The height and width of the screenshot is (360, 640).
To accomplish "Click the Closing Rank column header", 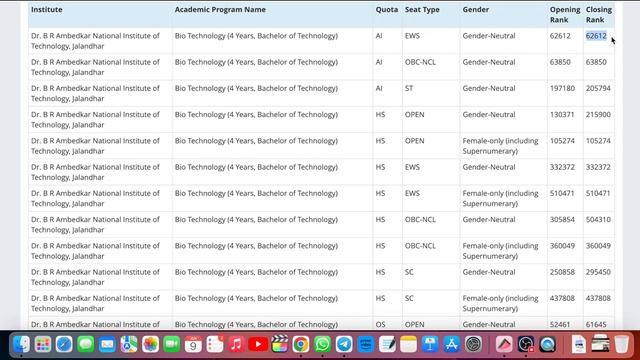I will pyautogui.click(x=599, y=14).
